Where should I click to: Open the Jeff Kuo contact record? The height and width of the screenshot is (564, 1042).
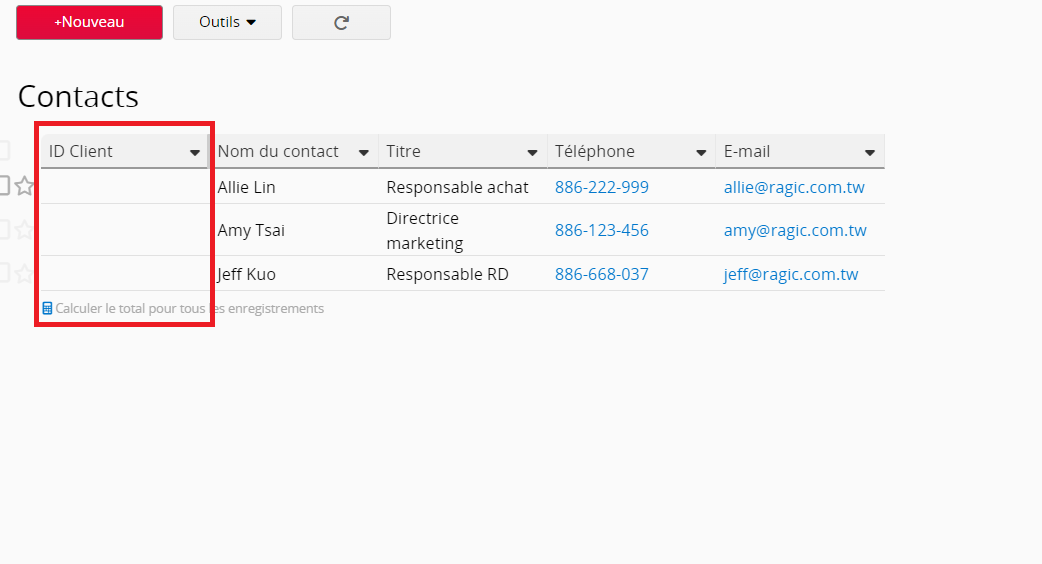tap(246, 274)
